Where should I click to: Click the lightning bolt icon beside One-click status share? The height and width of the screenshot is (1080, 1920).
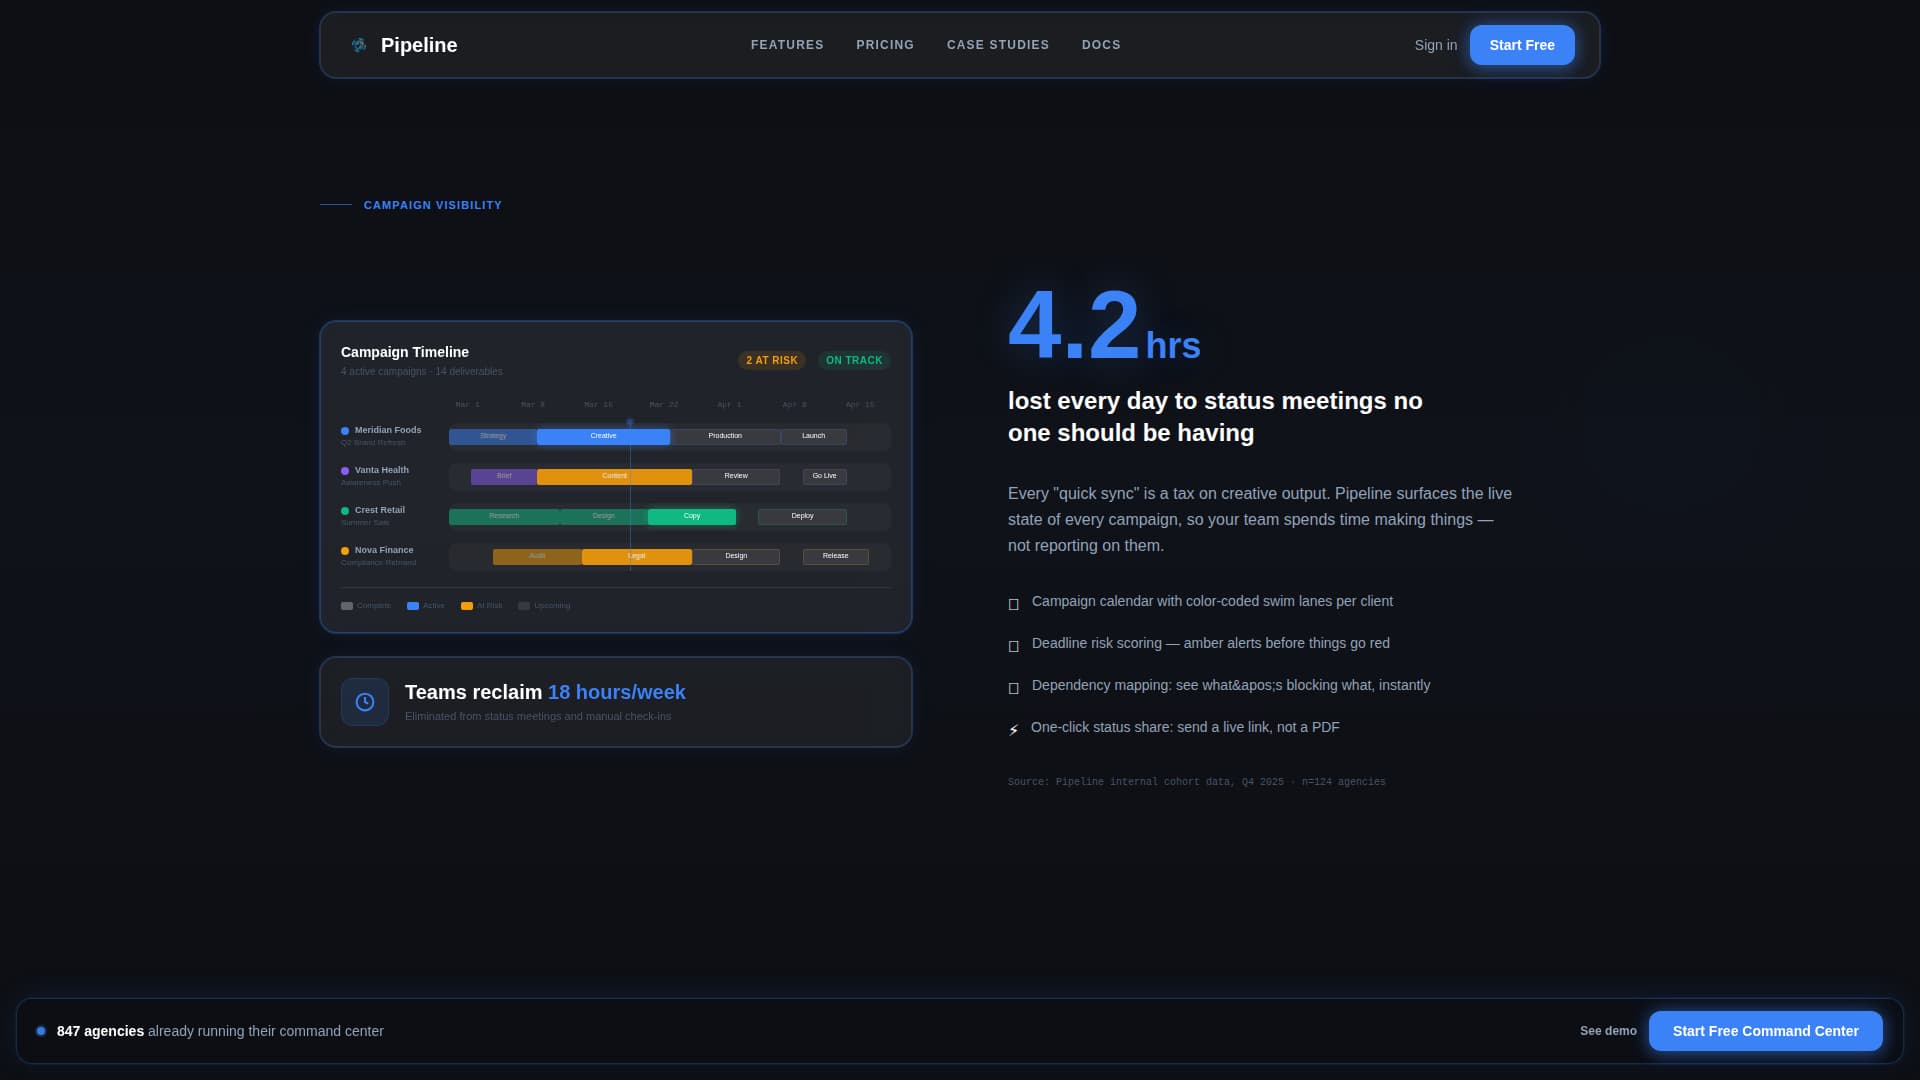coord(1014,729)
